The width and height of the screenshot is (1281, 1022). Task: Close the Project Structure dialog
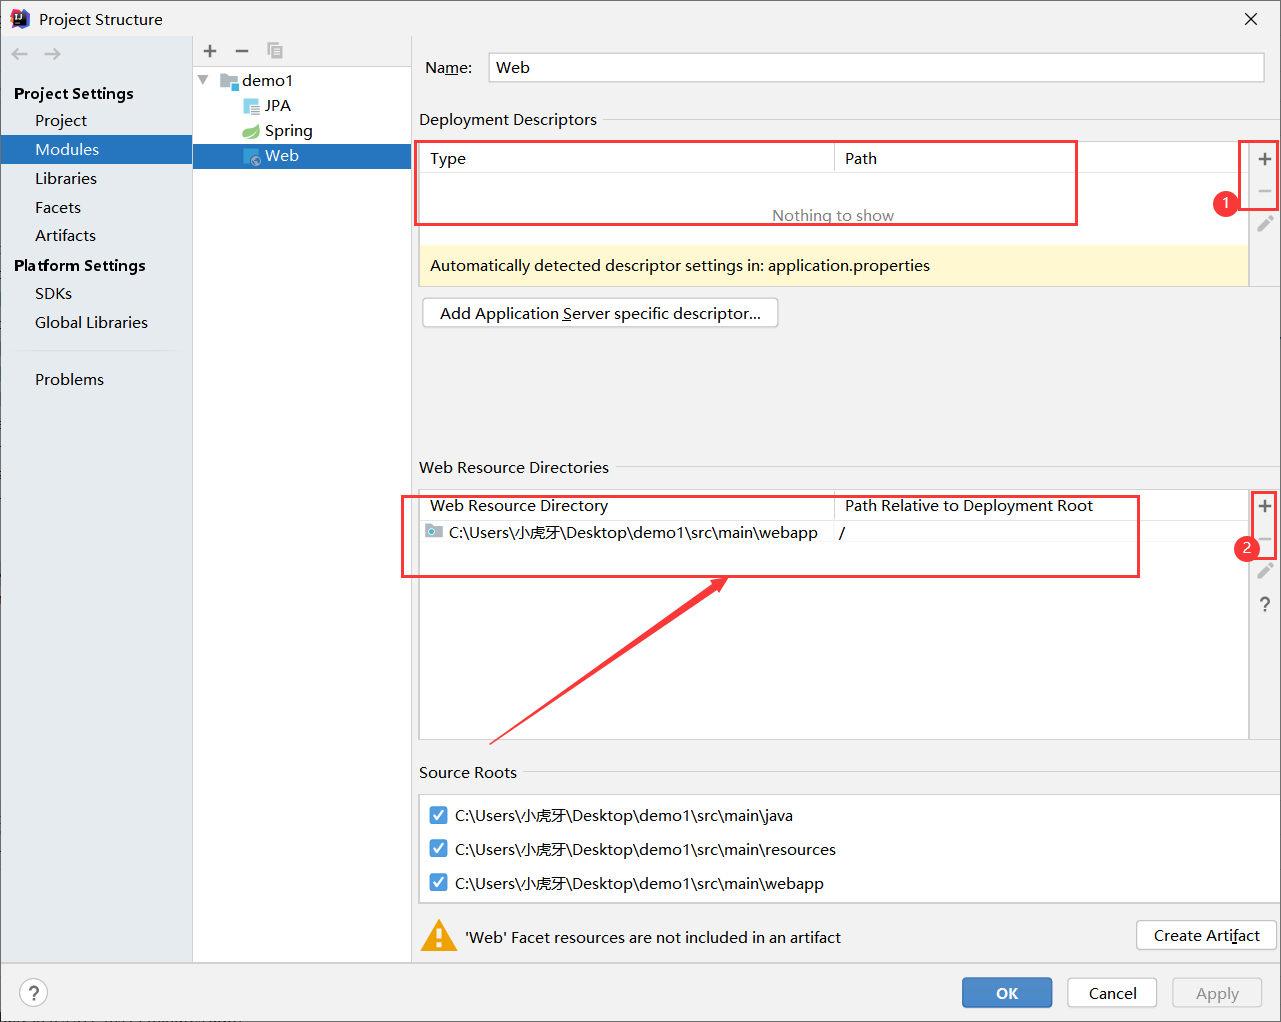[1251, 19]
